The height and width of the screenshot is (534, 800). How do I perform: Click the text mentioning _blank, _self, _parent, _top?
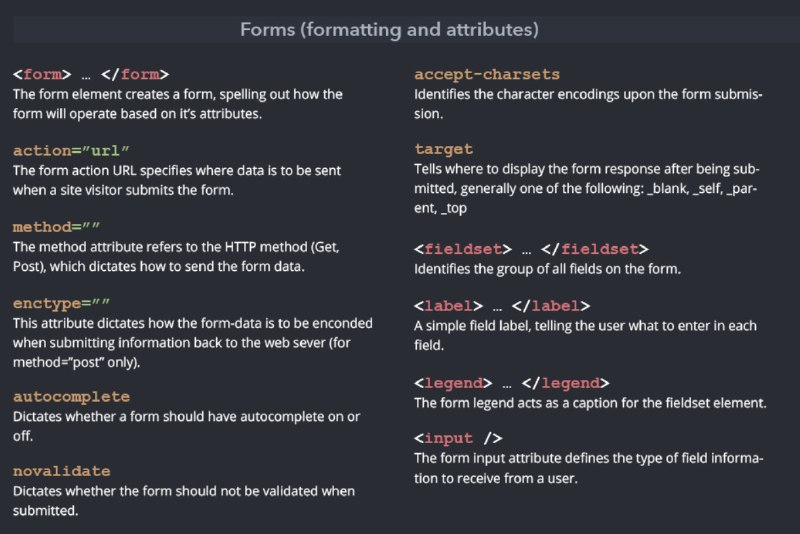pyautogui.click(x=587, y=189)
